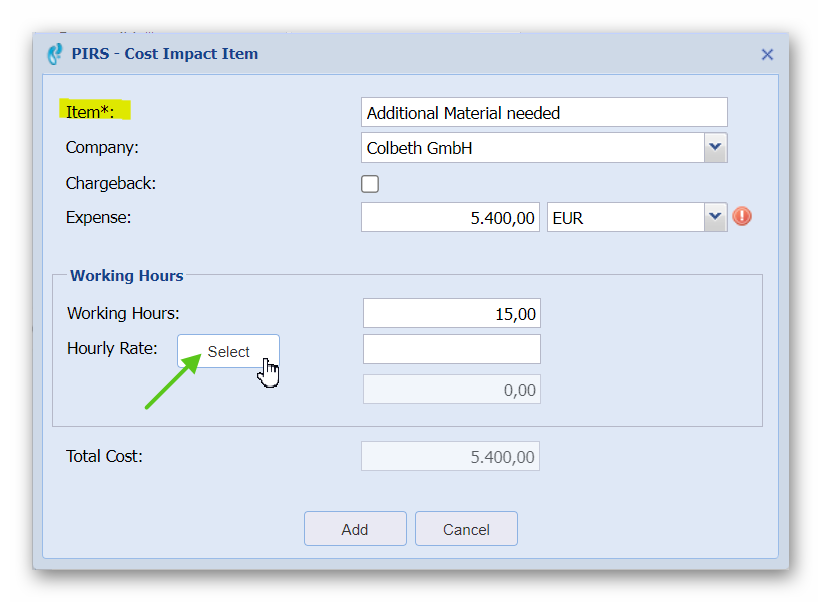Screen dimensions: 821x602
Task: Click the highlighted Item* label
Action: [x=90, y=112]
